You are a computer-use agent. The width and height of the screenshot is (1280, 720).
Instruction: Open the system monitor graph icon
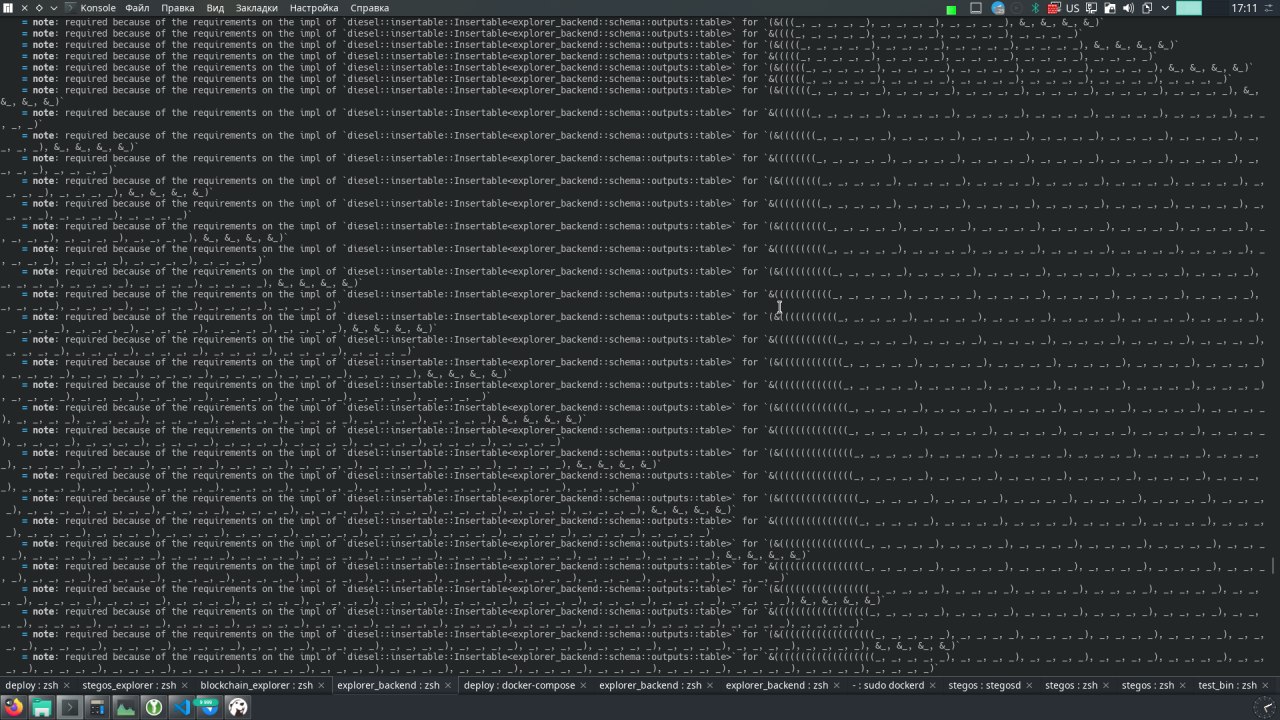click(126, 707)
